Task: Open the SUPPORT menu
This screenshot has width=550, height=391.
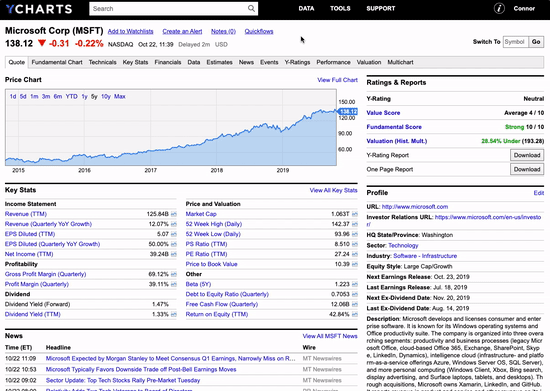Action: tap(381, 8)
